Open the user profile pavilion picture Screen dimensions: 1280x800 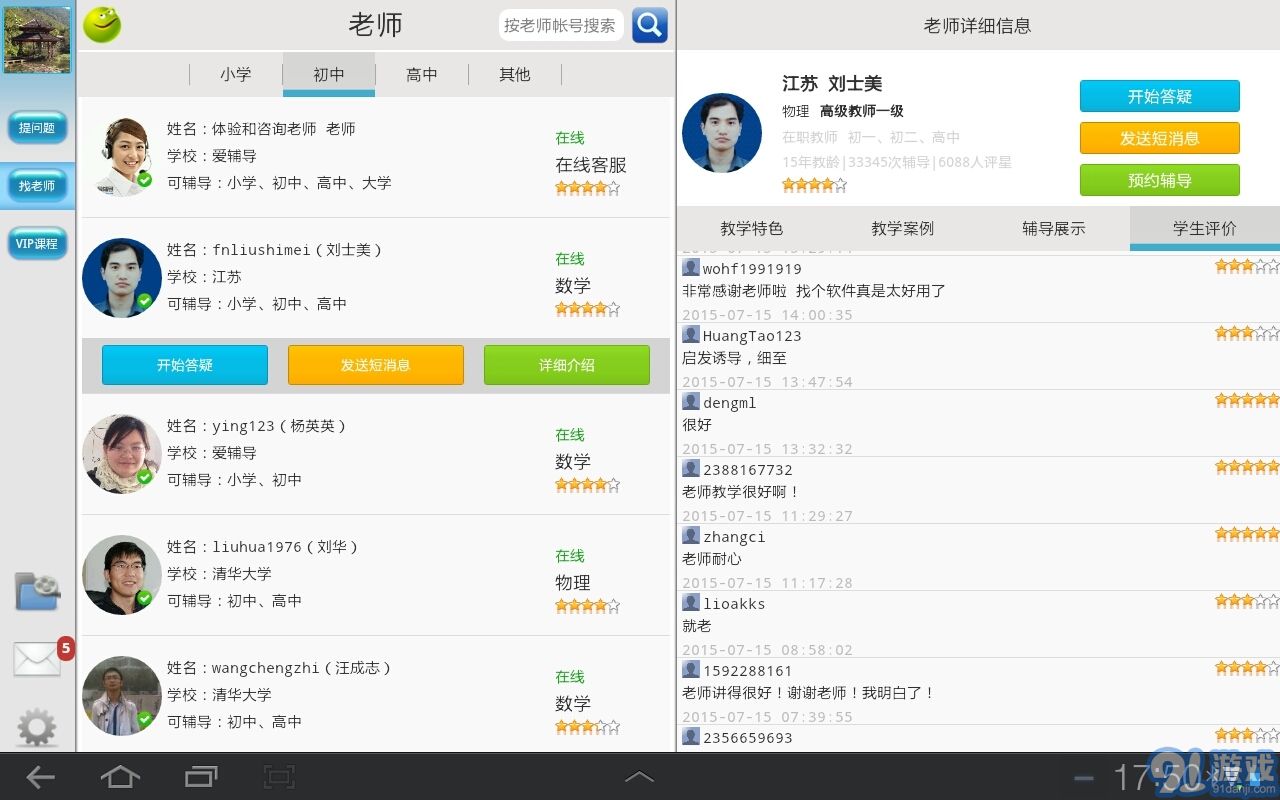(x=37, y=40)
